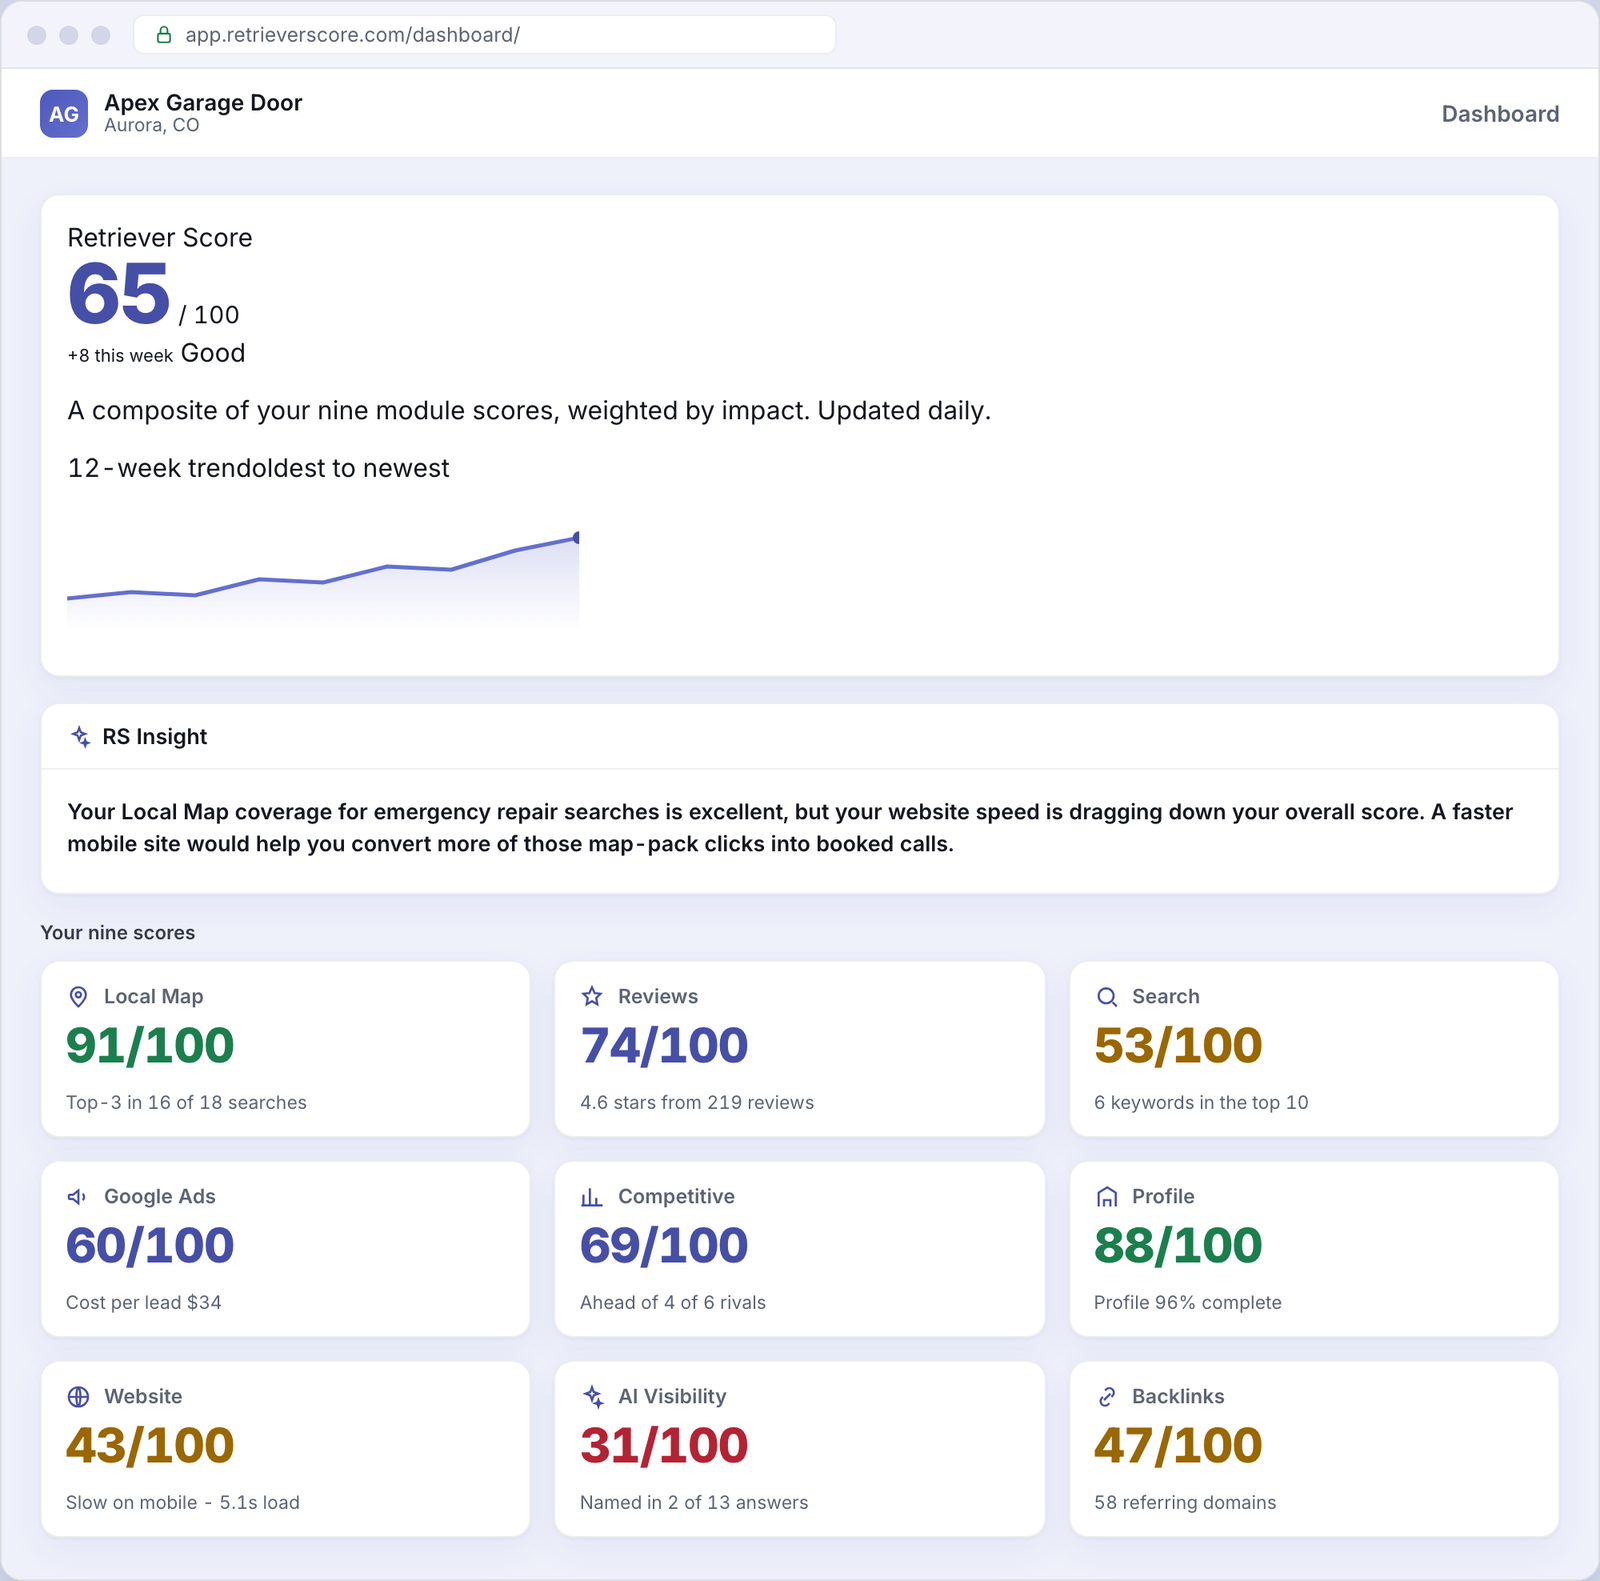The width and height of the screenshot is (1600, 1581).
Task: Click '4.6 stars from 219 reviews'
Action: [697, 1103]
